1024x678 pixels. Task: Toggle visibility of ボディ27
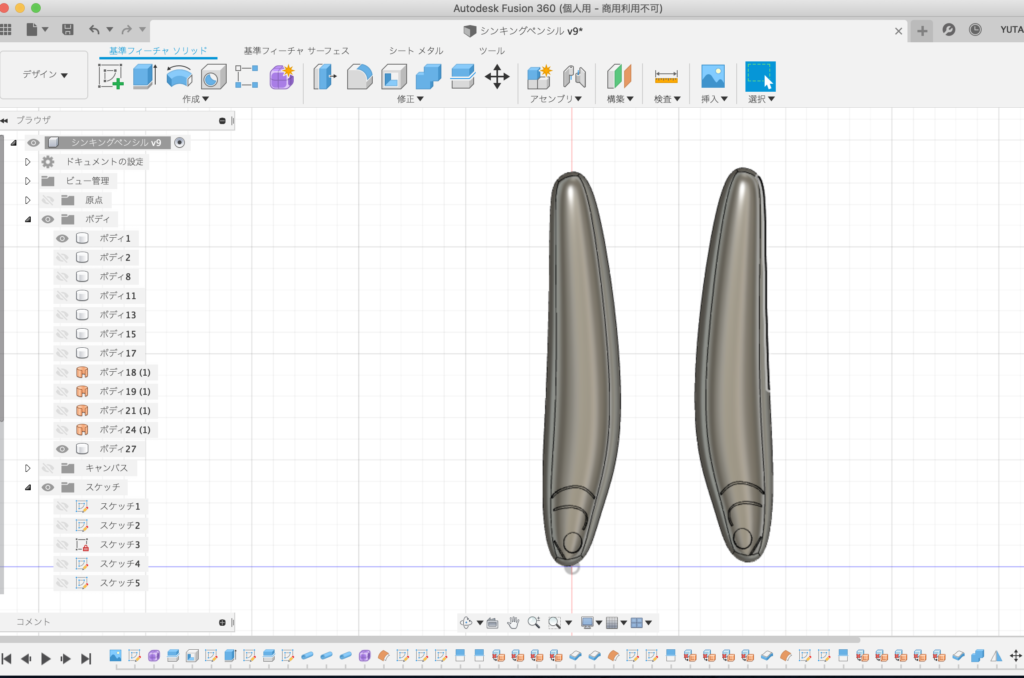(x=62, y=449)
